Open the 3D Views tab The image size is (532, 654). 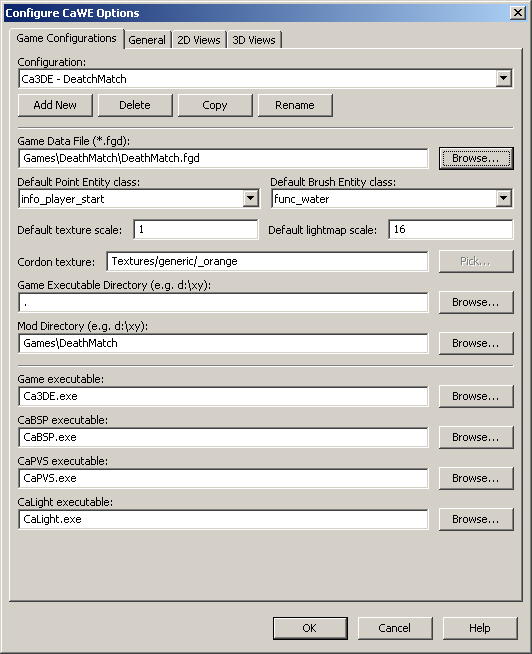coord(254,40)
